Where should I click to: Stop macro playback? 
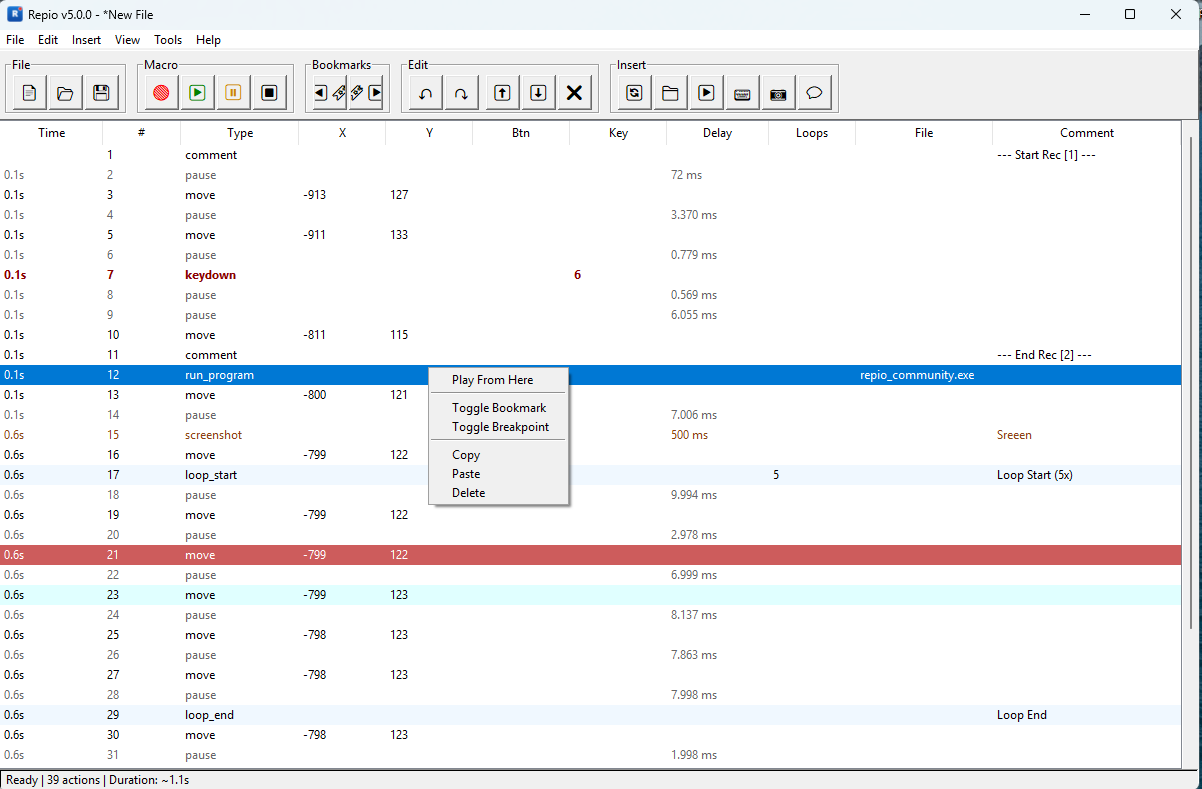coord(268,92)
